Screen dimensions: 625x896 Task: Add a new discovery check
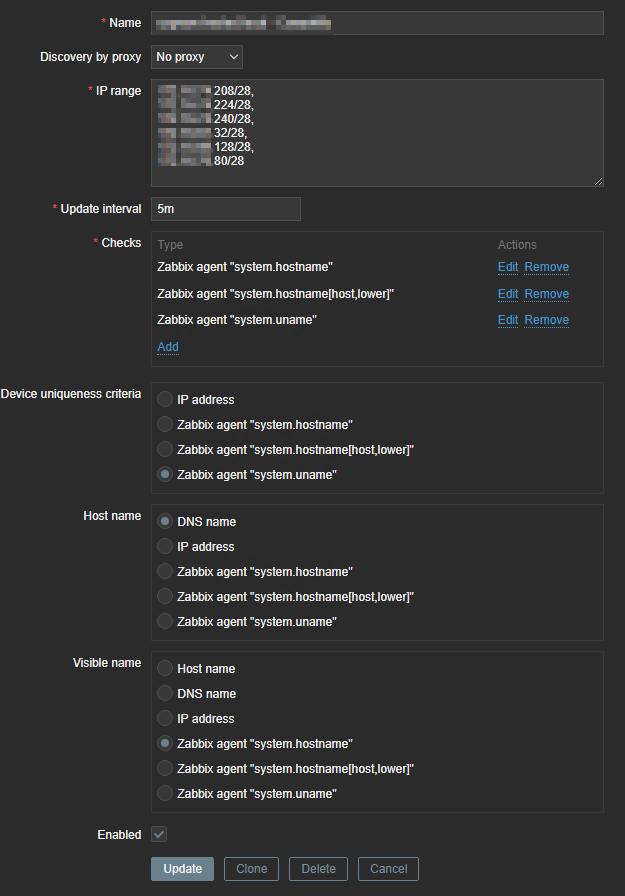[x=168, y=347]
